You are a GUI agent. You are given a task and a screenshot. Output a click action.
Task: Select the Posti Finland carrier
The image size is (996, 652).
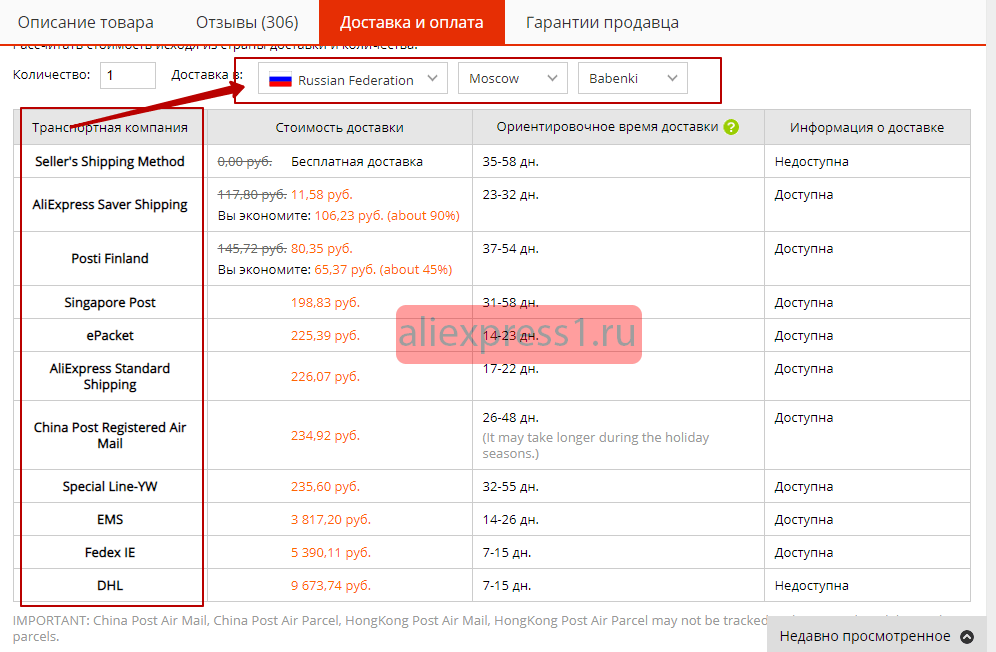click(x=110, y=259)
